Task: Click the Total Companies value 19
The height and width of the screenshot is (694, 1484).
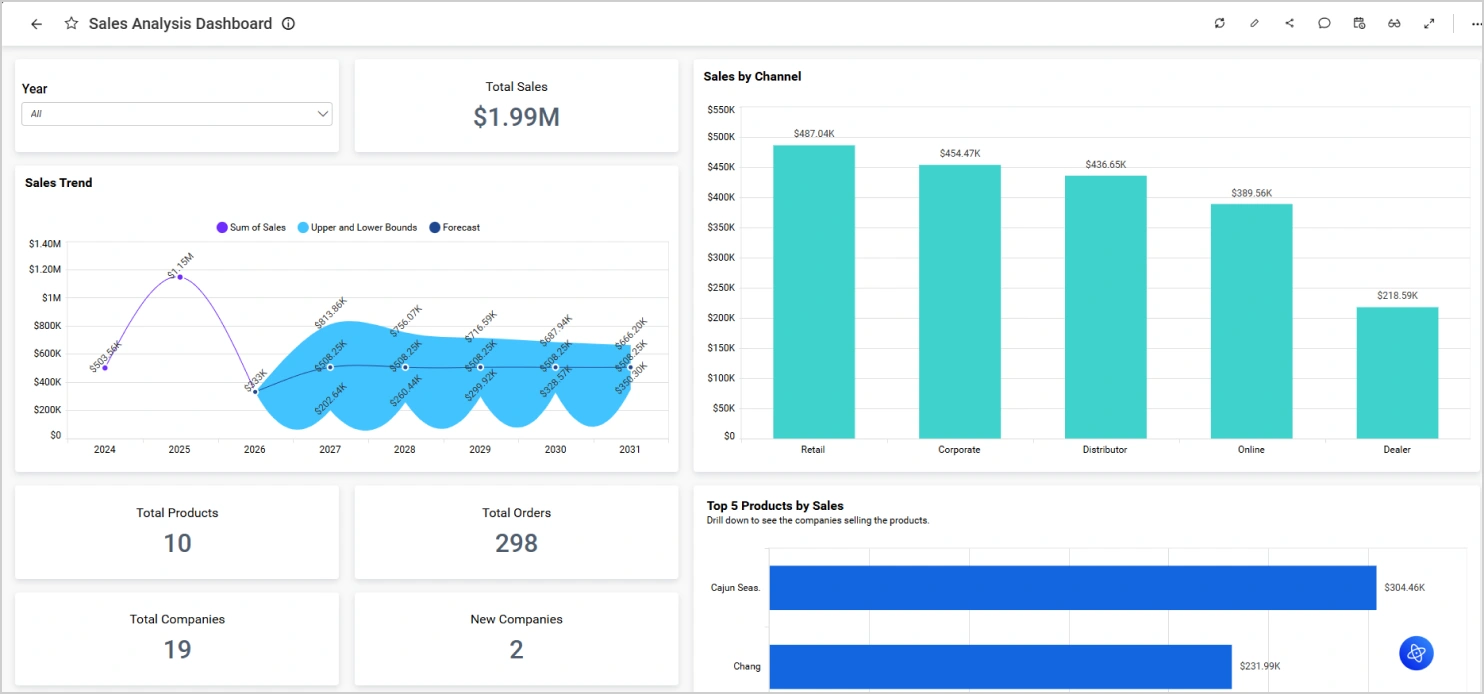Action: coord(177,650)
